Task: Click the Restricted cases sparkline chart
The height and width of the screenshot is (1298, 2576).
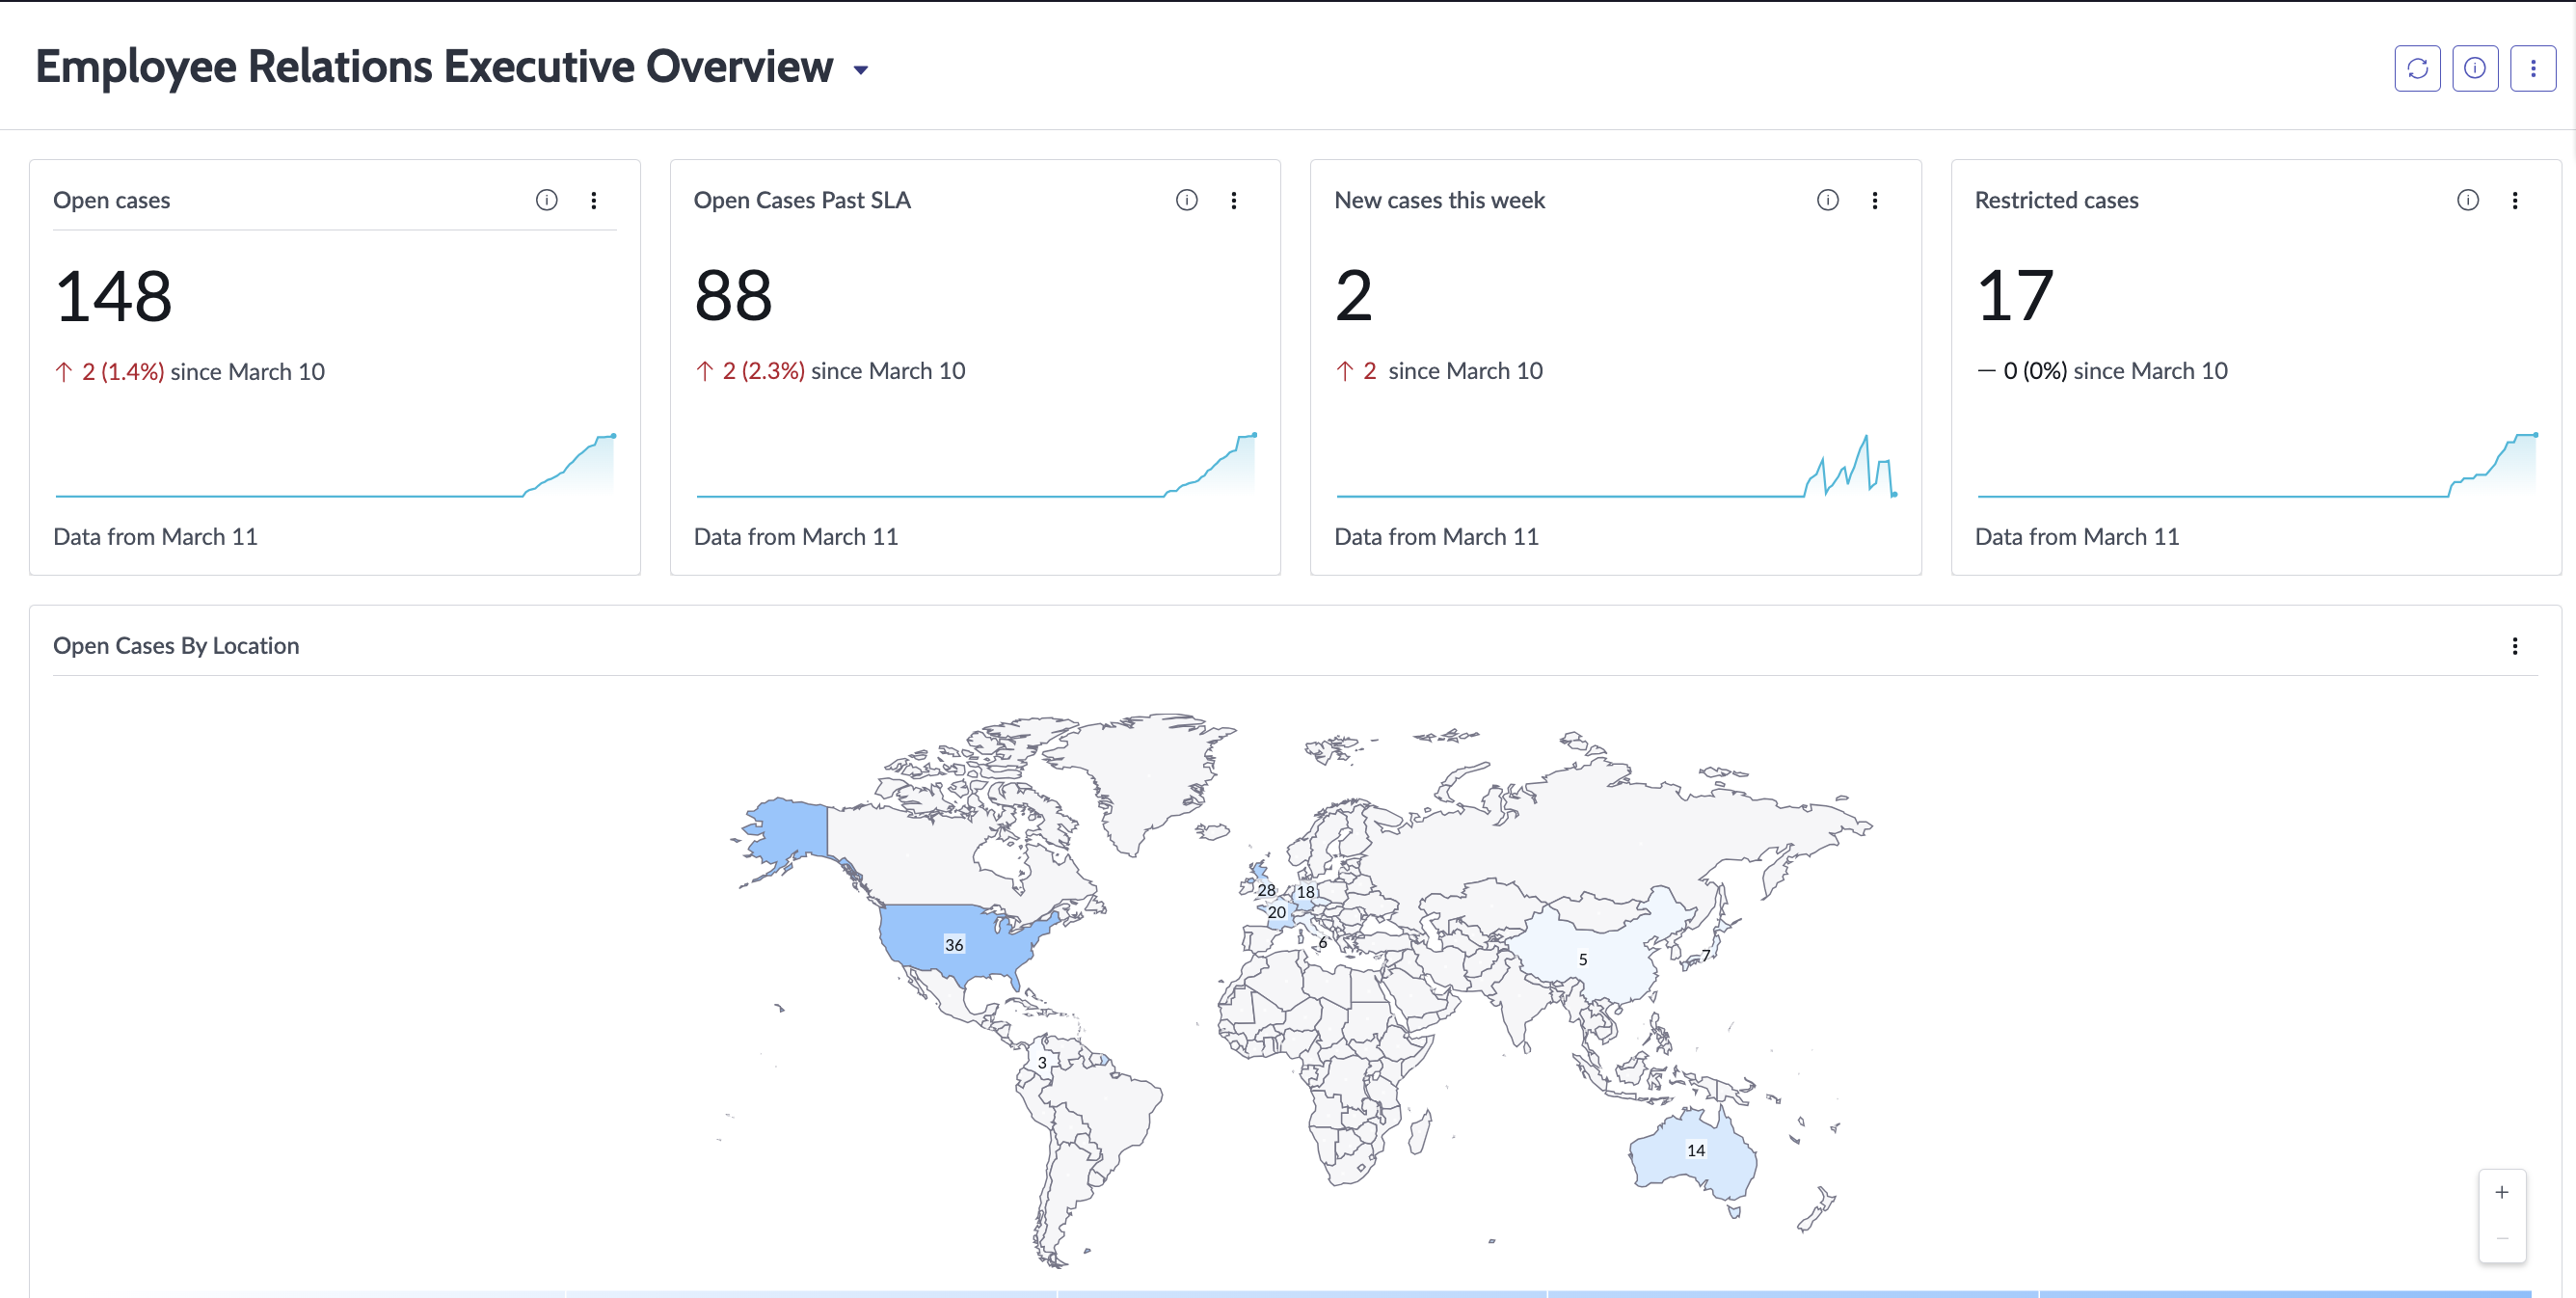Action: (x=2257, y=465)
